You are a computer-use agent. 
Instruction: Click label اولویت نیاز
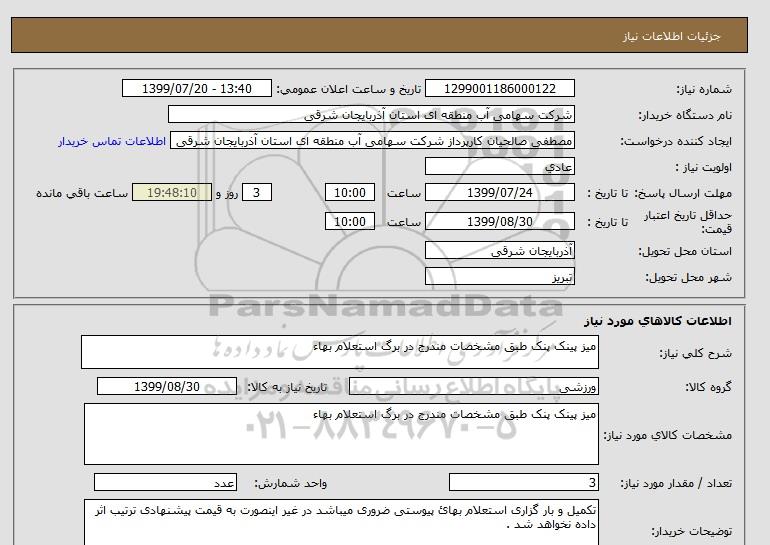coord(703,167)
